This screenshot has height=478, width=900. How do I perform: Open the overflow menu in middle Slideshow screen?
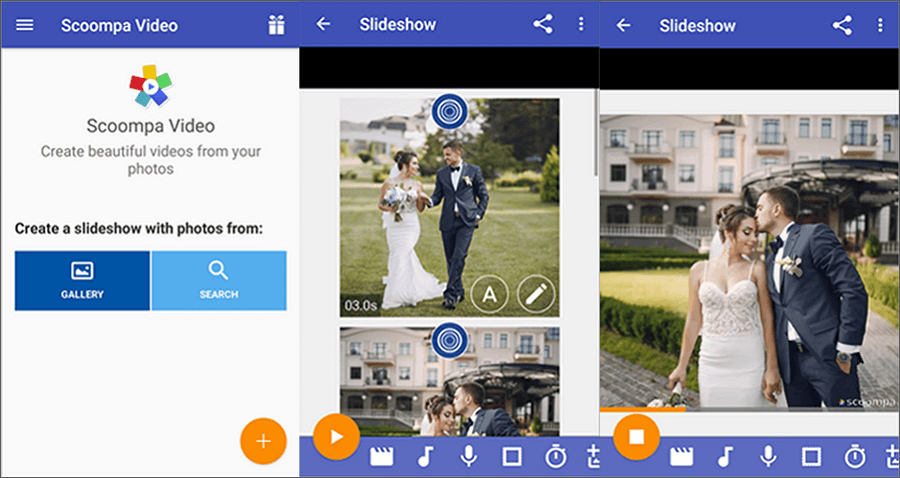581,24
